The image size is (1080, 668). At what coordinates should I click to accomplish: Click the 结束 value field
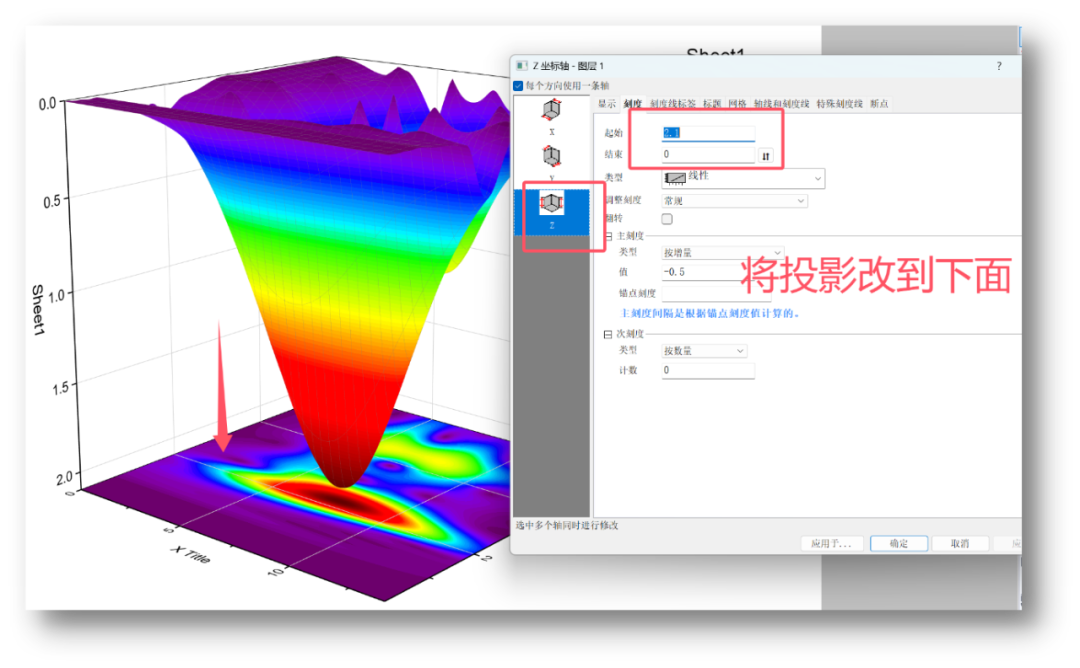pos(708,154)
